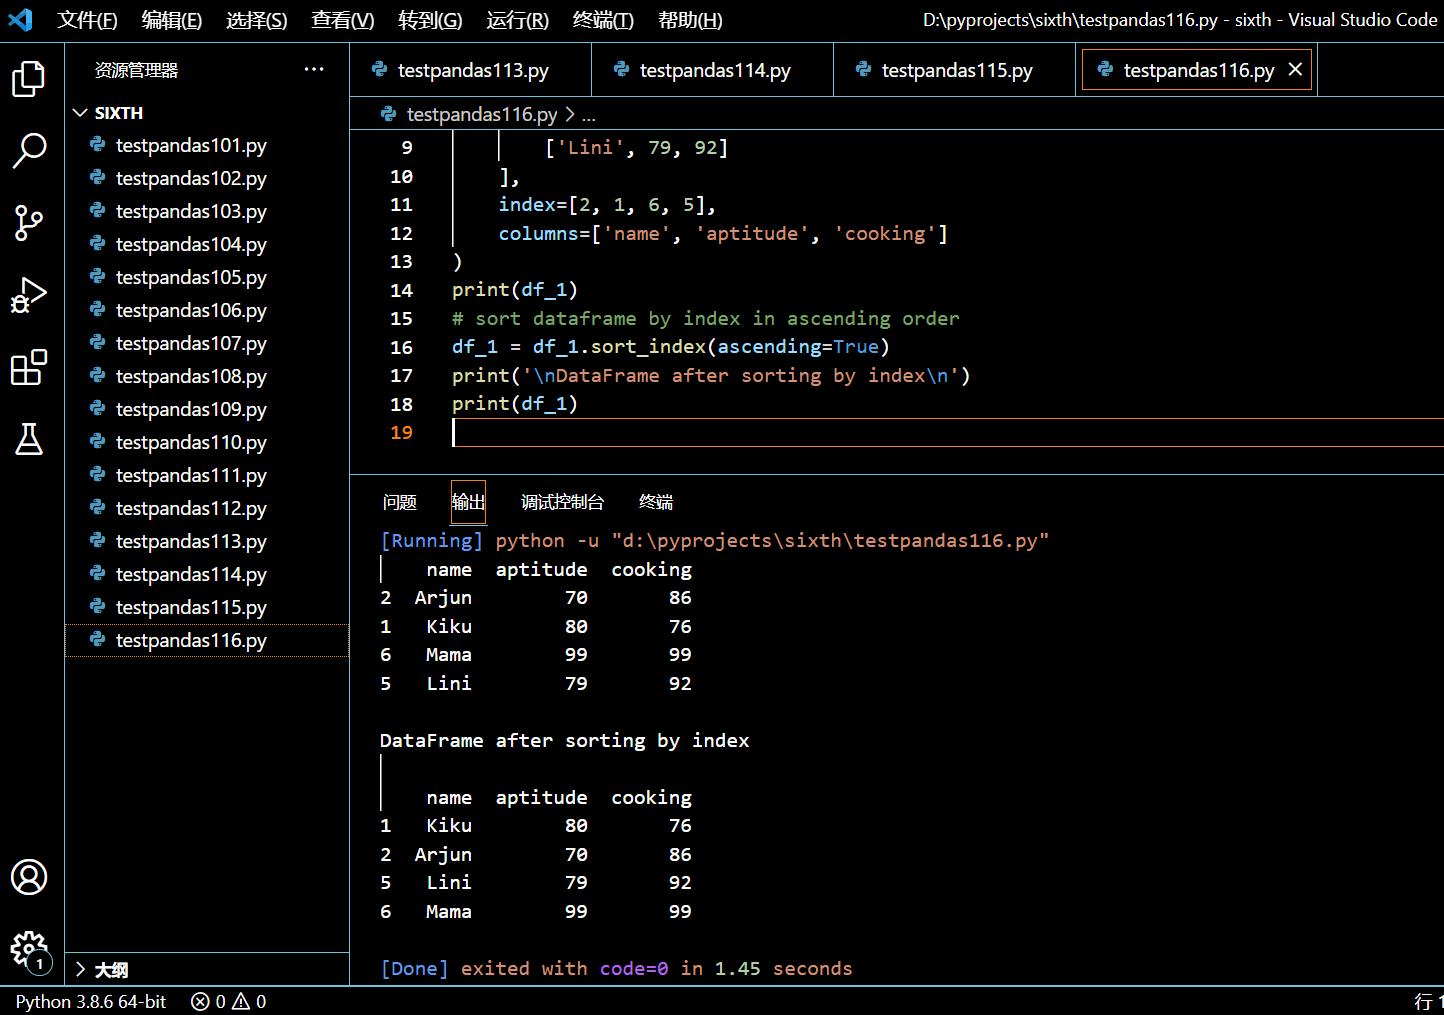Open testpandas109.py in explorer
Image resolution: width=1444 pixels, height=1015 pixels.
point(207,409)
